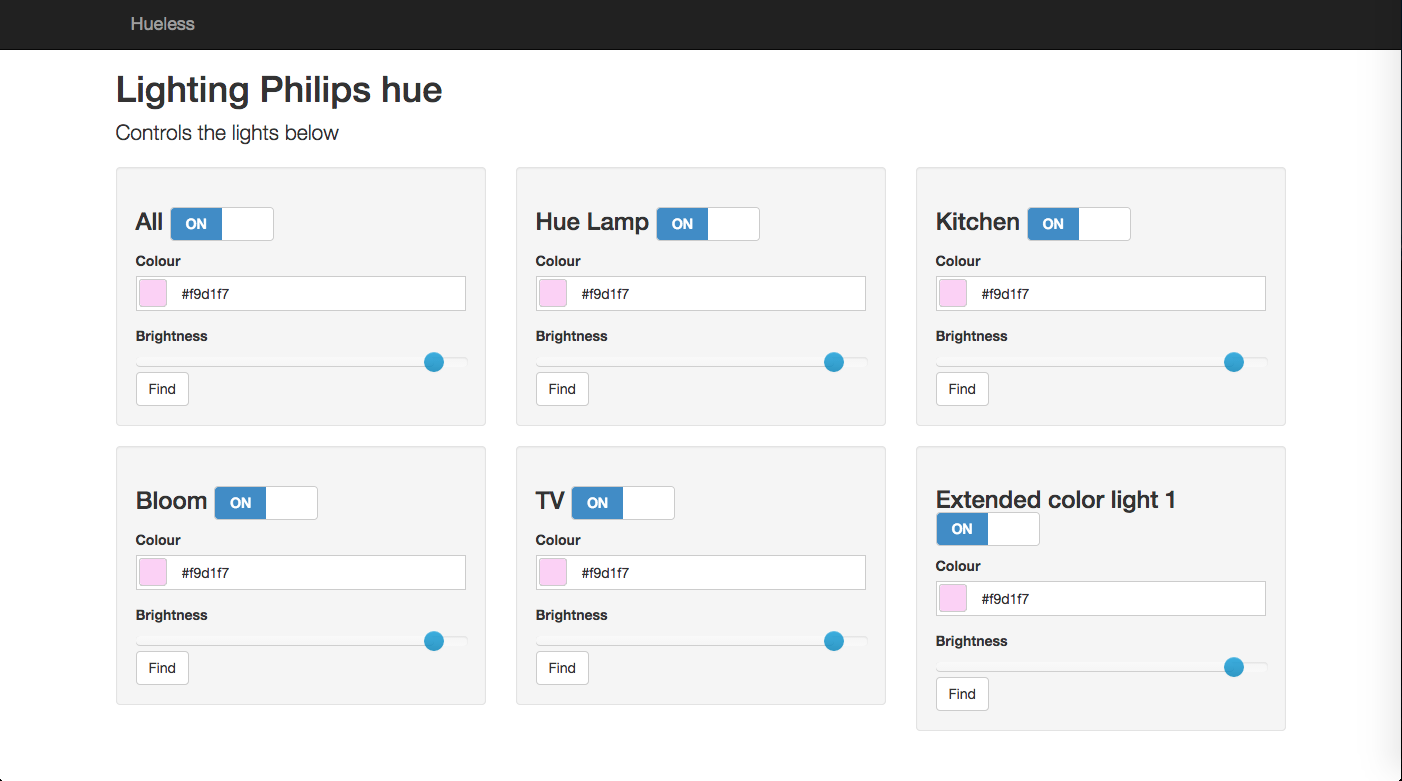This screenshot has width=1402, height=781.
Task: Click Find in the Bloom card
Action: pos(162,668)
